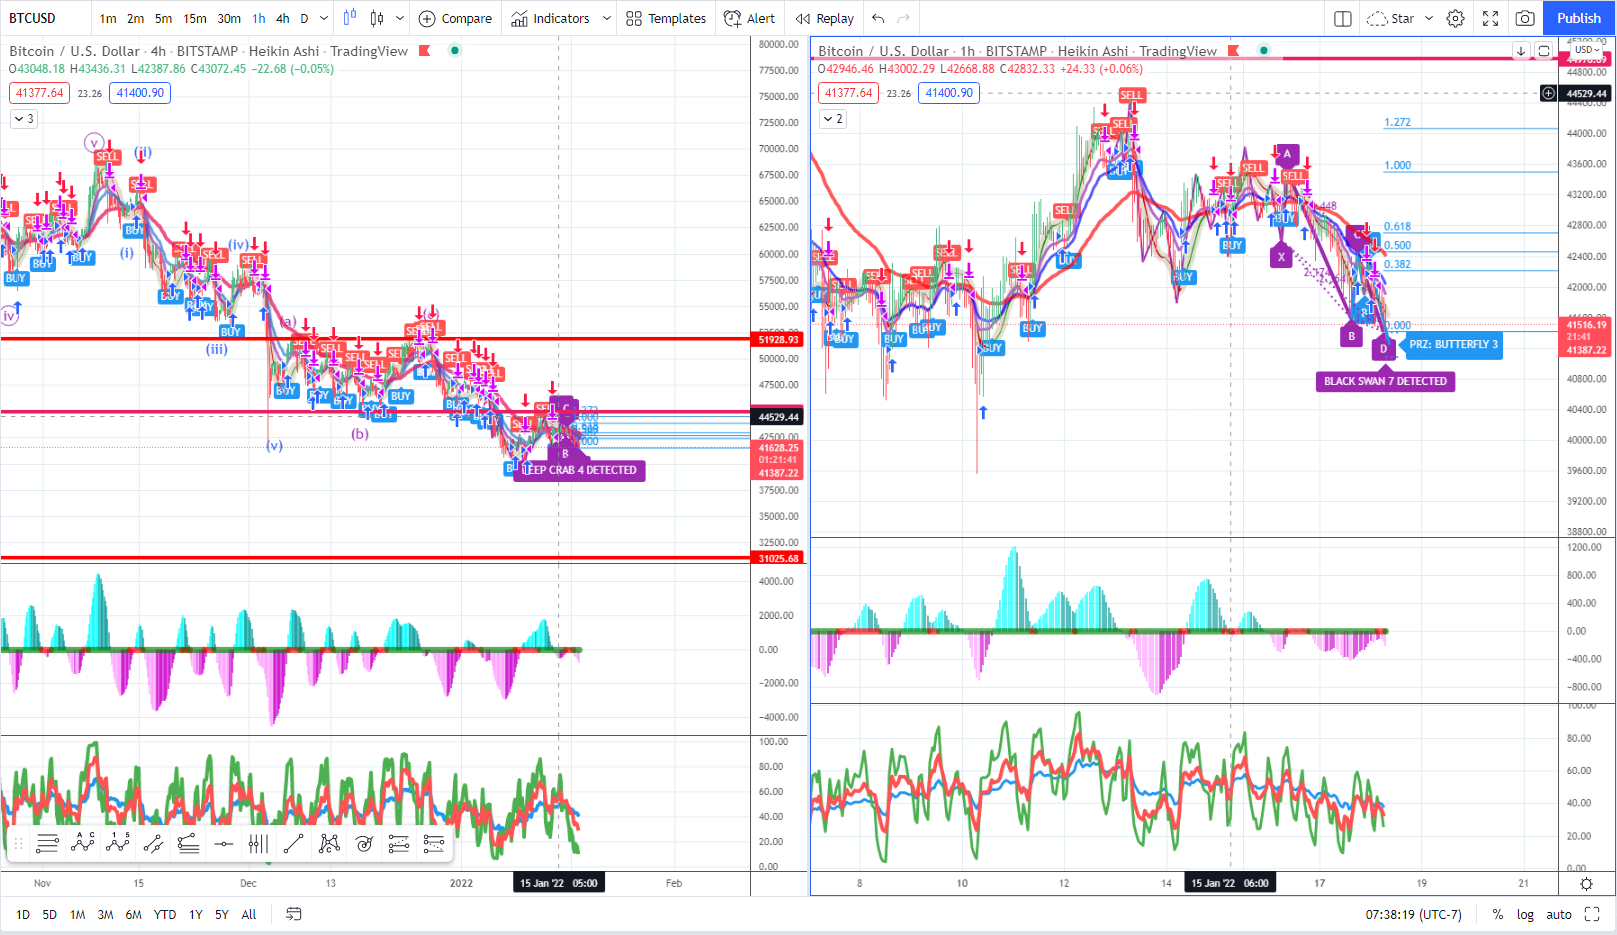Select the 30m interval
The height and width of the screenshot is (935, 1617).
(229, 18)
